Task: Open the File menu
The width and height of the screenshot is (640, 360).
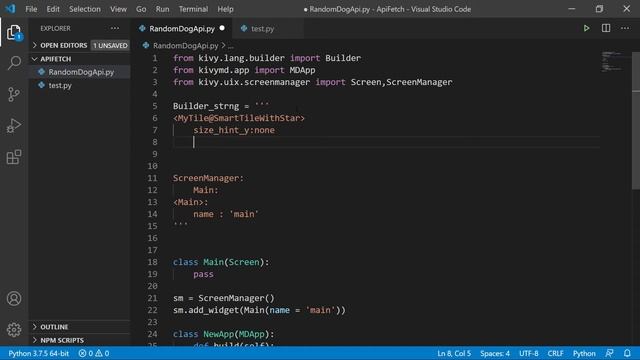Action: pyautogui.click(x=31, y=9)
